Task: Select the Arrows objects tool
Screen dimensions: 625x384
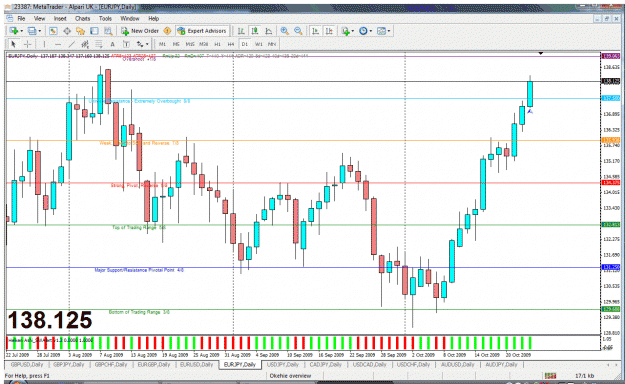Action: [140, 44]
